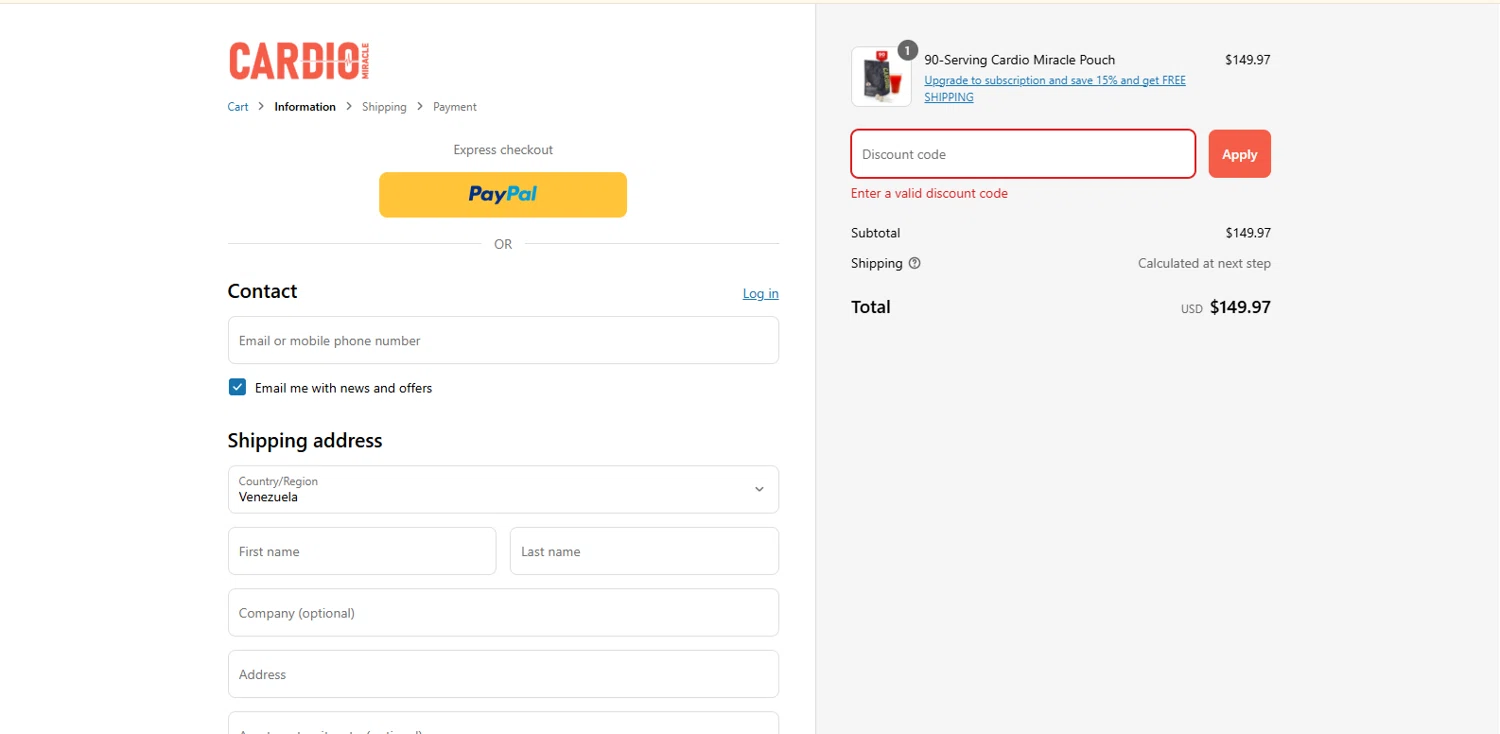Go back to Cart breadcrumb
Screen dimensions: 1500x734
pos(238,107)
